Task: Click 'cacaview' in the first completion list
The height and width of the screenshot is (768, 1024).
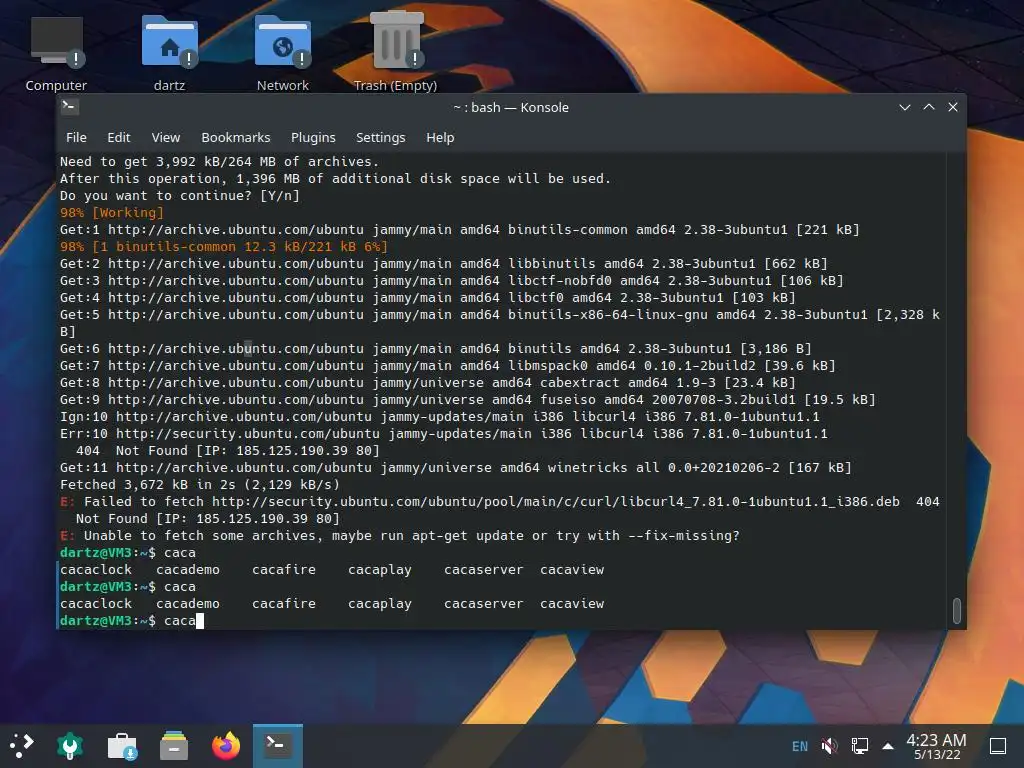Action: (572, 569)
